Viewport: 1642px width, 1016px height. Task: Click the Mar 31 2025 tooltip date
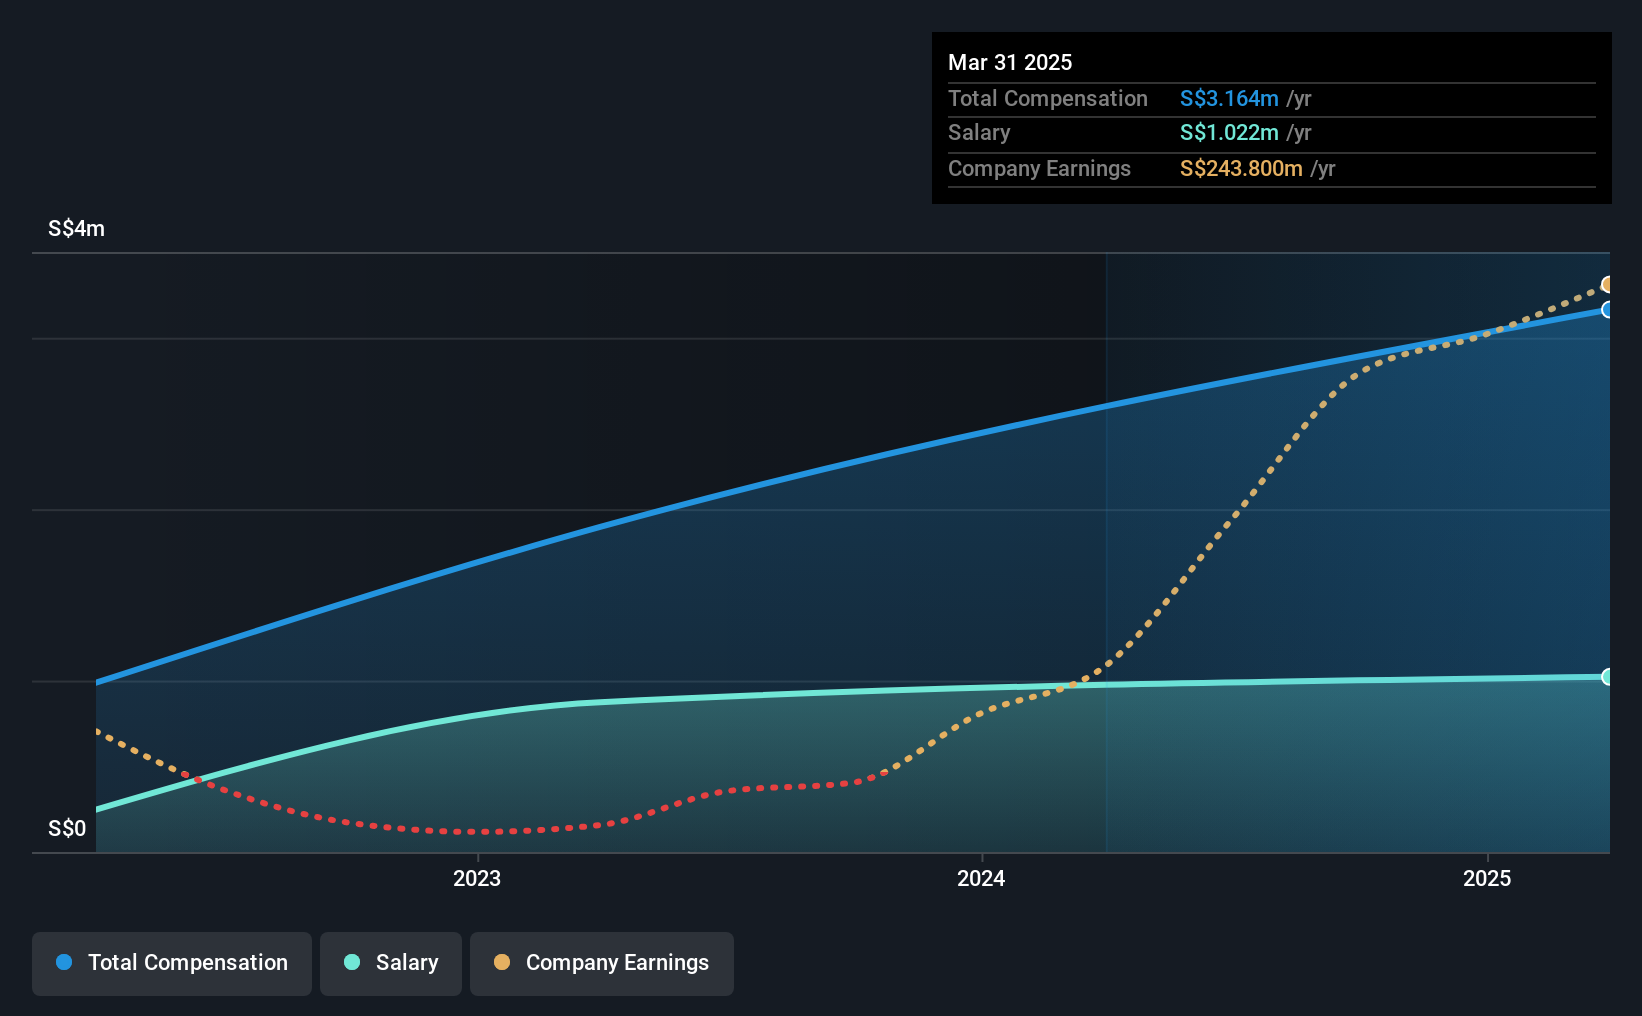click(1010, 62)
